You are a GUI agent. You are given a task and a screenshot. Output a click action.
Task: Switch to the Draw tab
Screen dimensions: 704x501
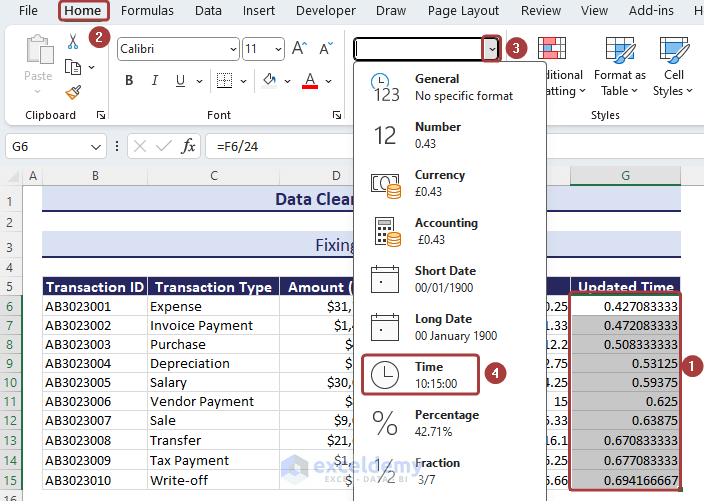[x=391, y=10]
